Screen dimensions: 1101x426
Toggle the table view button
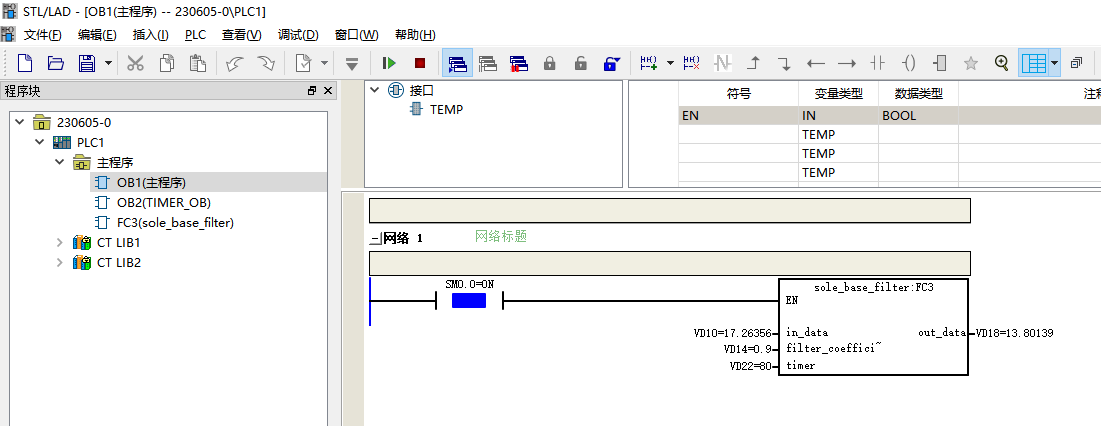click(1034, 63)
